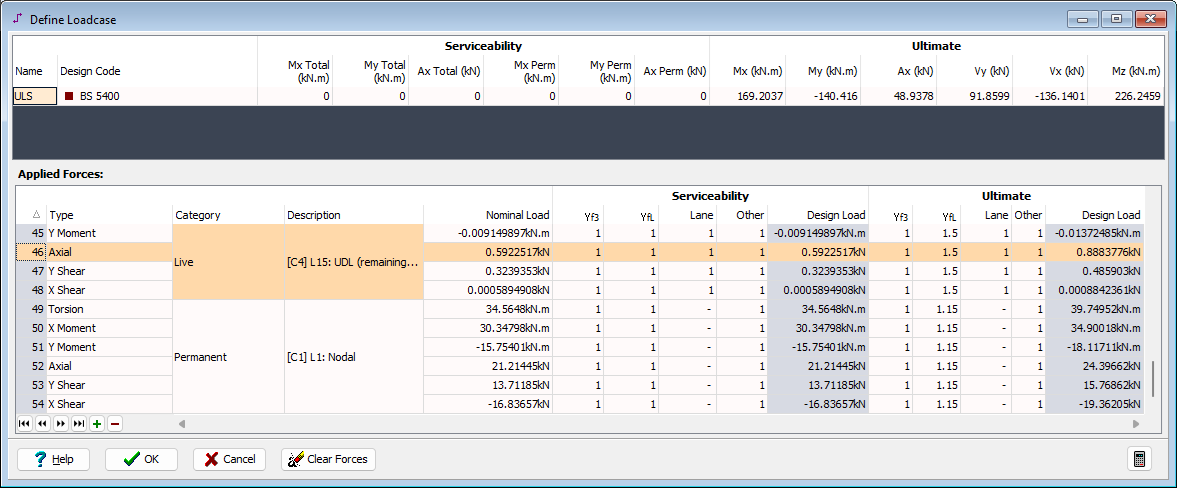Add a new applied force row
Screen dimensions: 1177x488
pyautogui.click(x=97, y=424)
